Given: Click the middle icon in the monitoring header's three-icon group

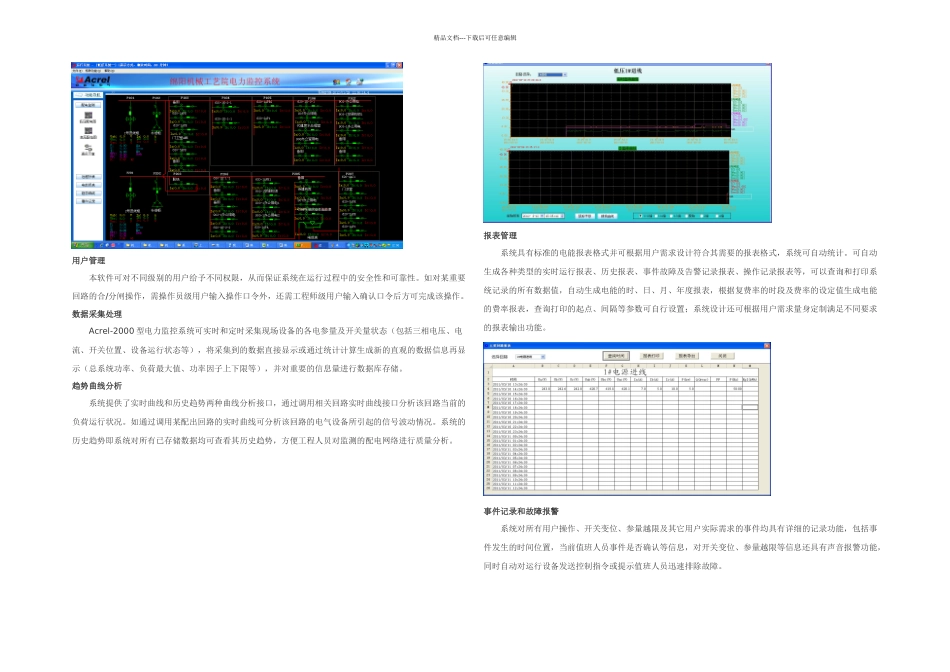Looking at the screenshot, I should tap(348, 82).
